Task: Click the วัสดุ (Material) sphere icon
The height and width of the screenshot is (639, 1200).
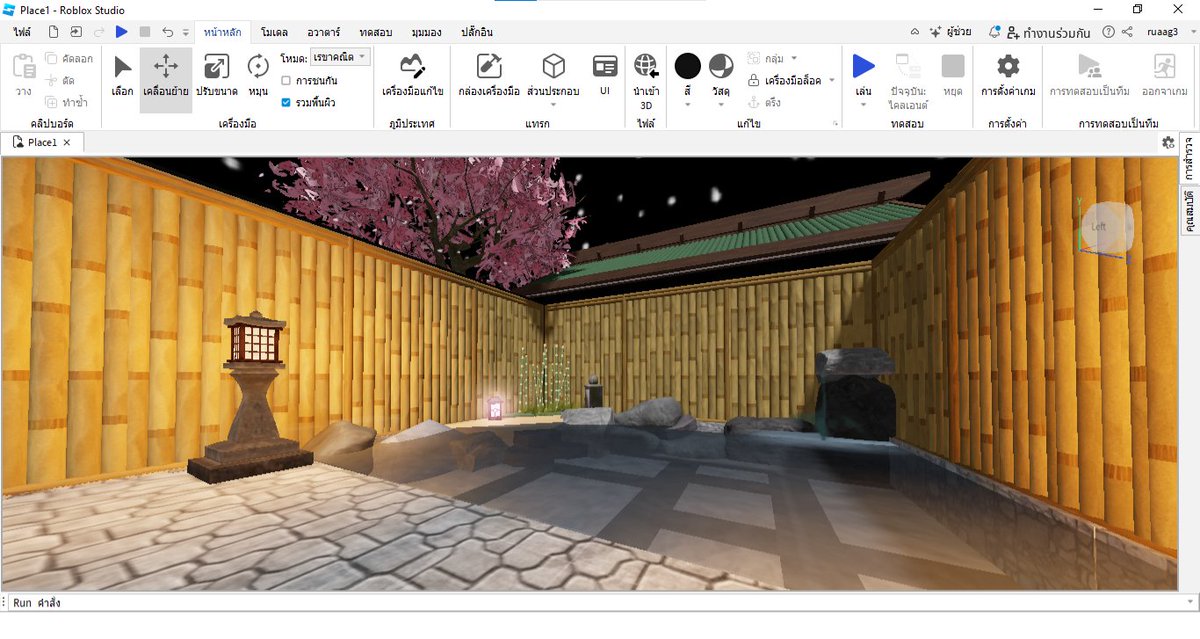Action: [721, 66]
